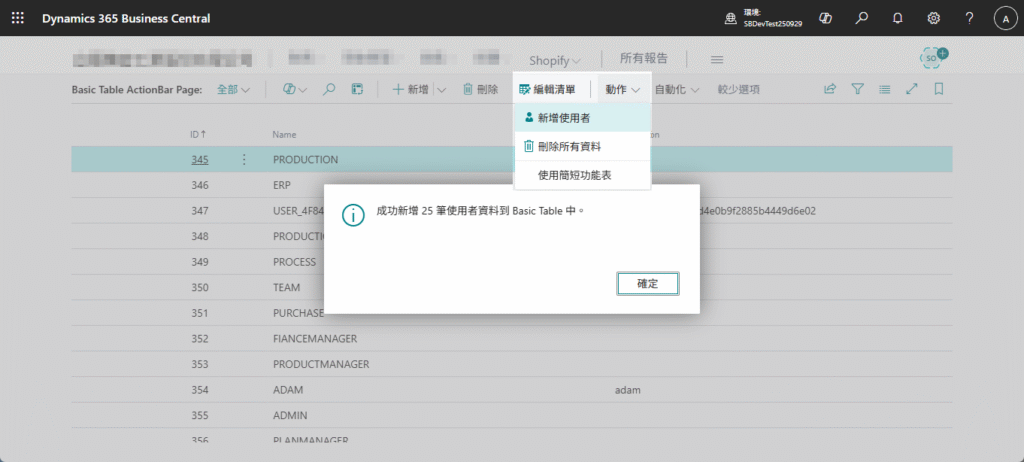Click the 新增 new button
The image size is (1024, 462).
(x=410, y=90)
